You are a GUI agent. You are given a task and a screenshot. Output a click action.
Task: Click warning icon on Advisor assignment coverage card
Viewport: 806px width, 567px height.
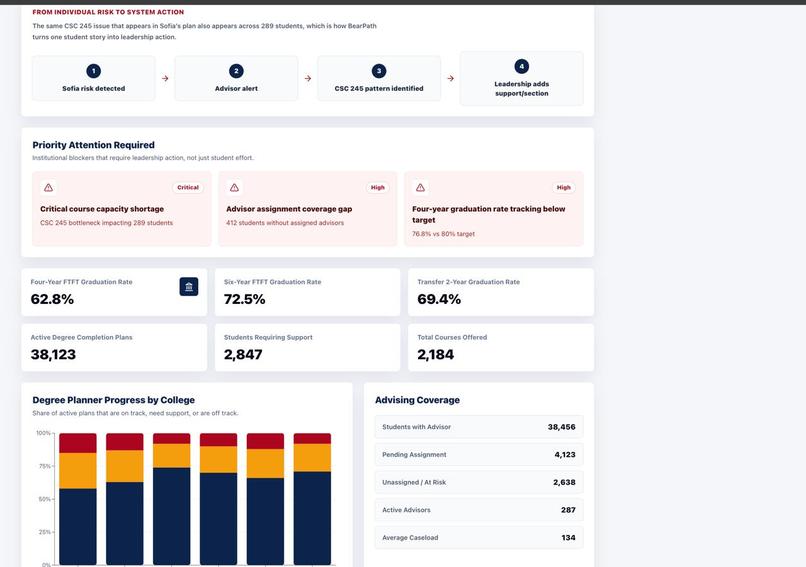coord(234,188)
